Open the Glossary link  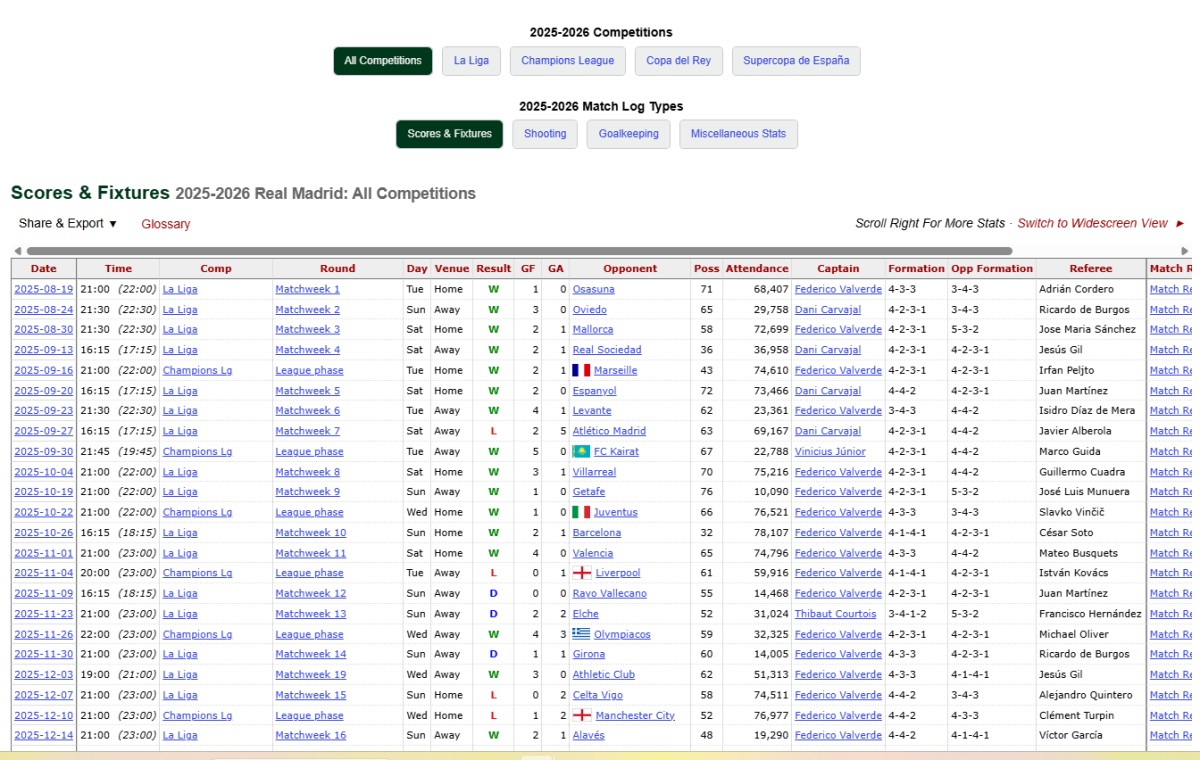tap(166, 224)
